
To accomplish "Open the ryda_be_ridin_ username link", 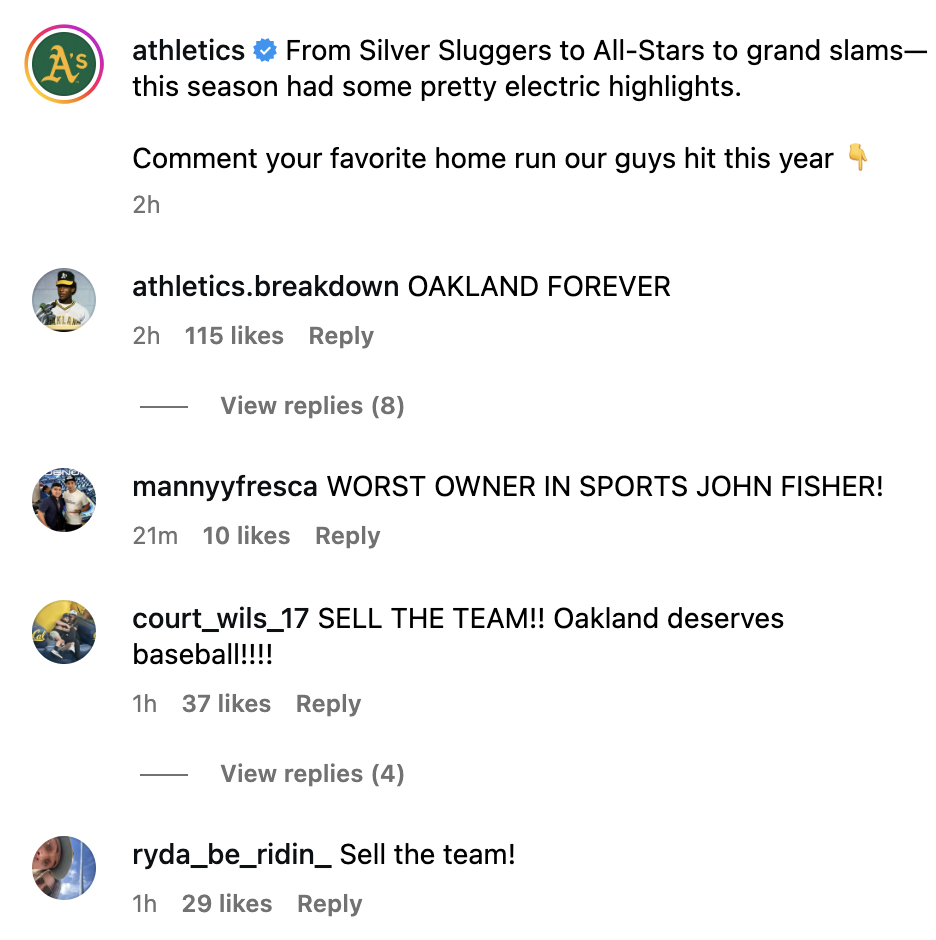I will (232, 855).
